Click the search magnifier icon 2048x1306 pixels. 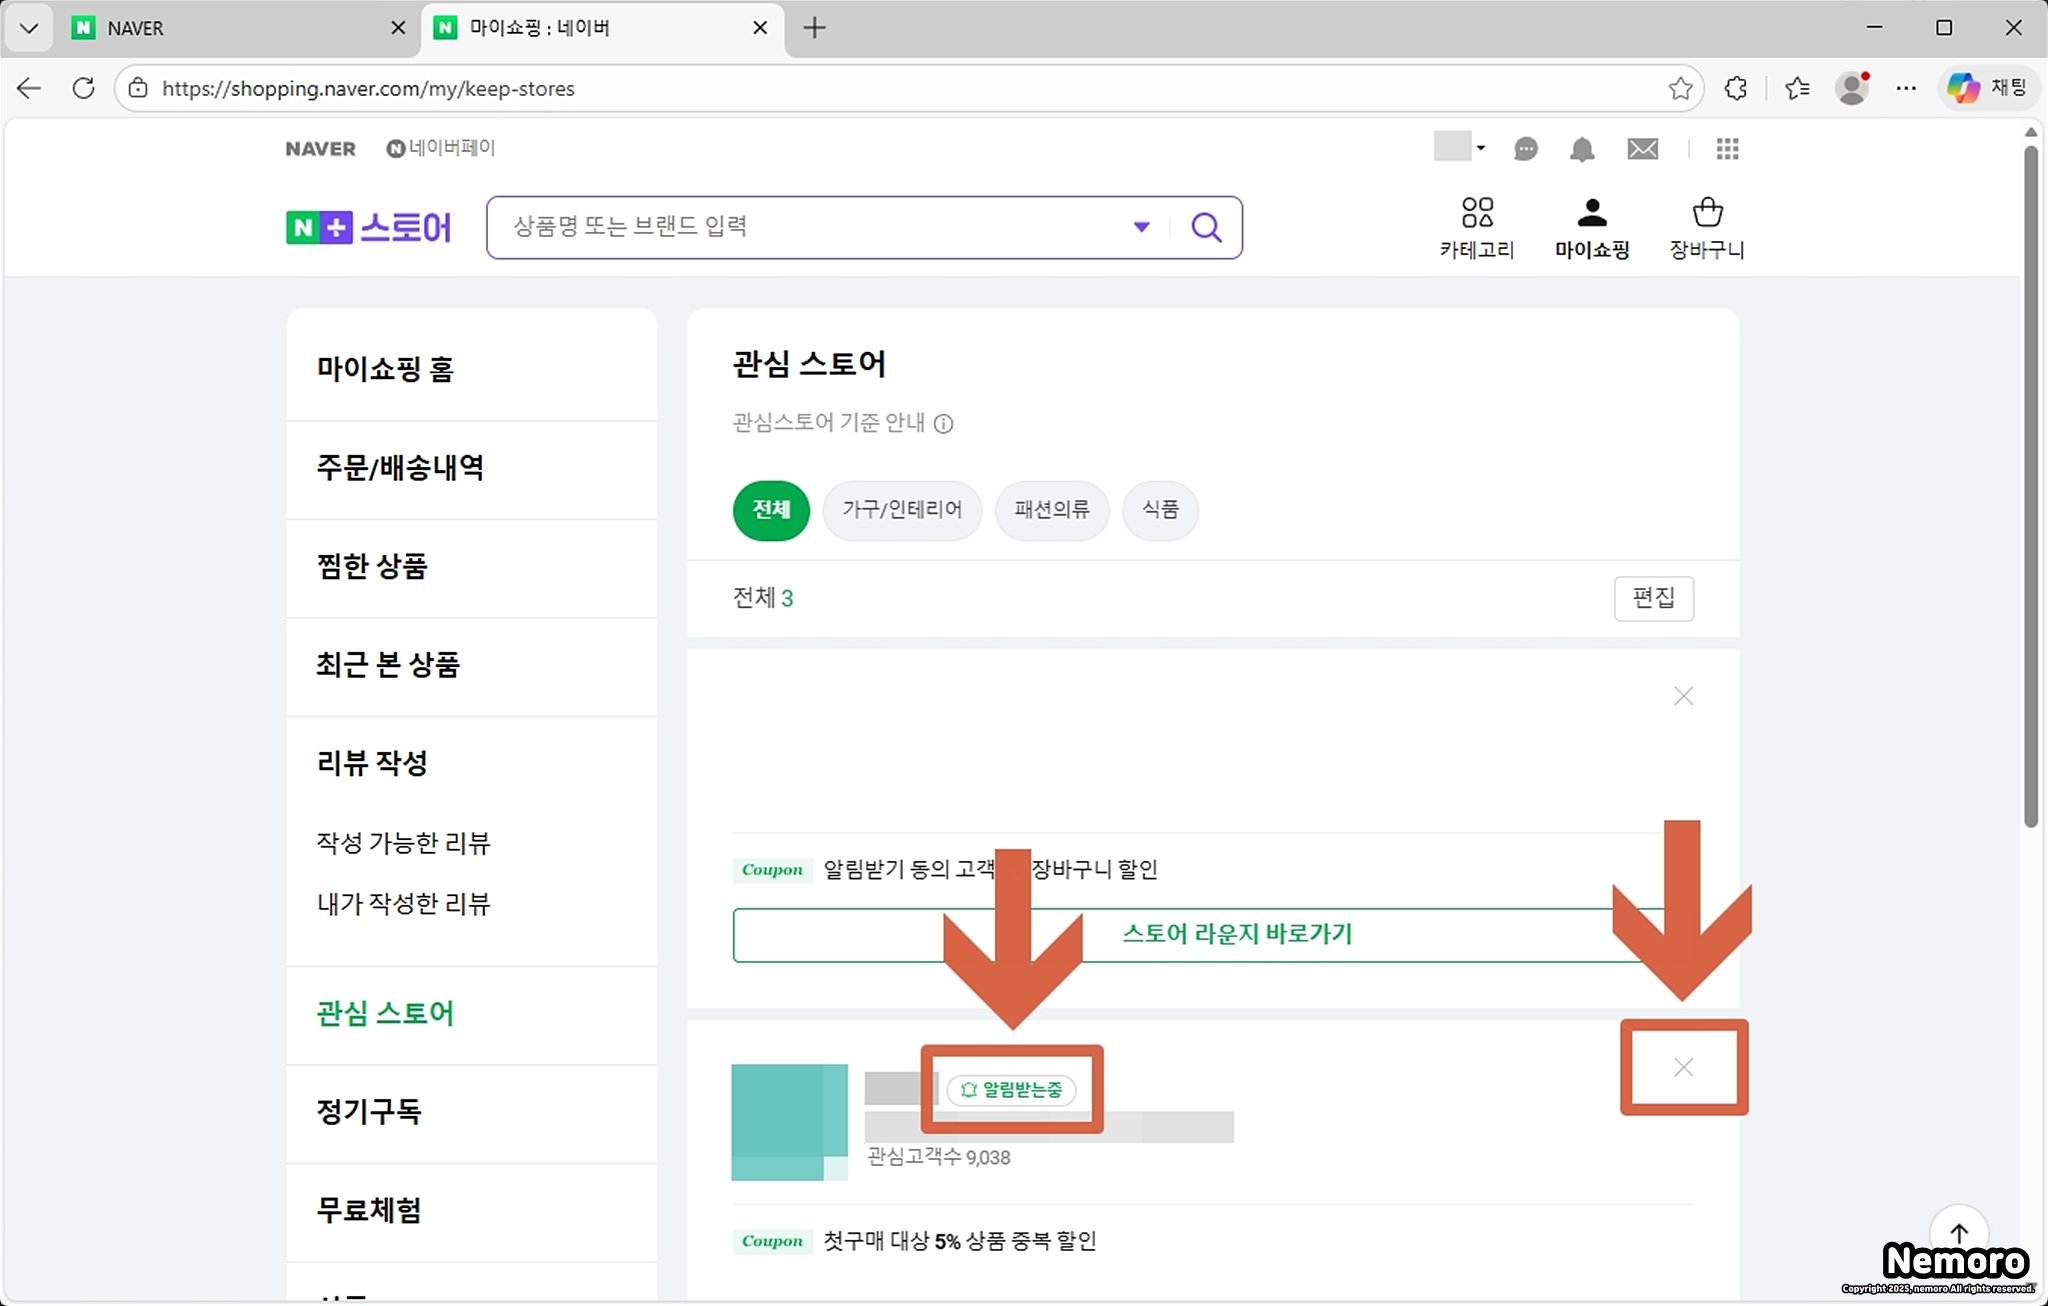point(1206,228)
